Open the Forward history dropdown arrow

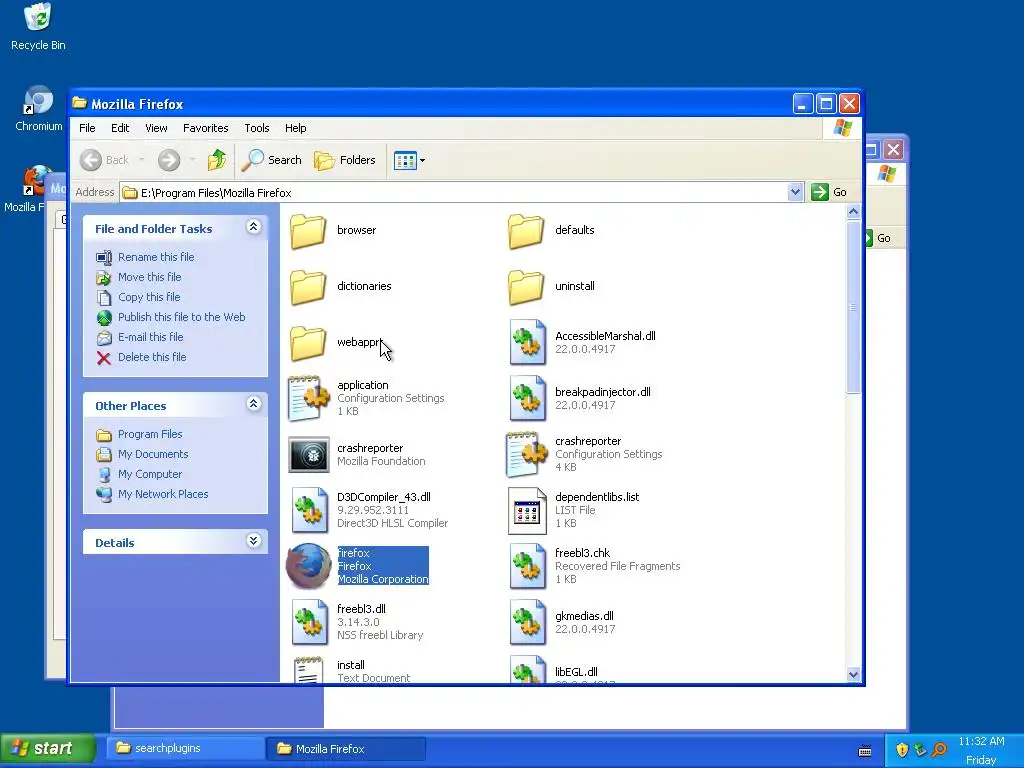(192, 160)
